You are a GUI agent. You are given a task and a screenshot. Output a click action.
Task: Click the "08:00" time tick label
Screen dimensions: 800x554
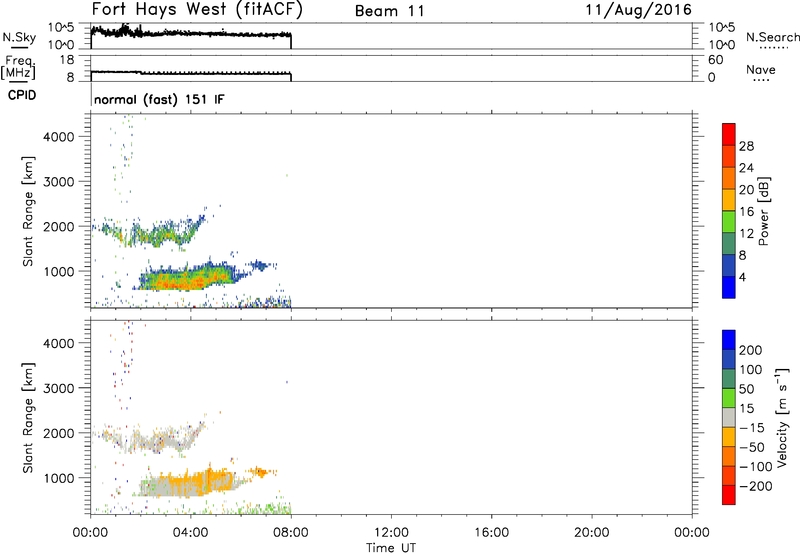(x=291, y=533)
